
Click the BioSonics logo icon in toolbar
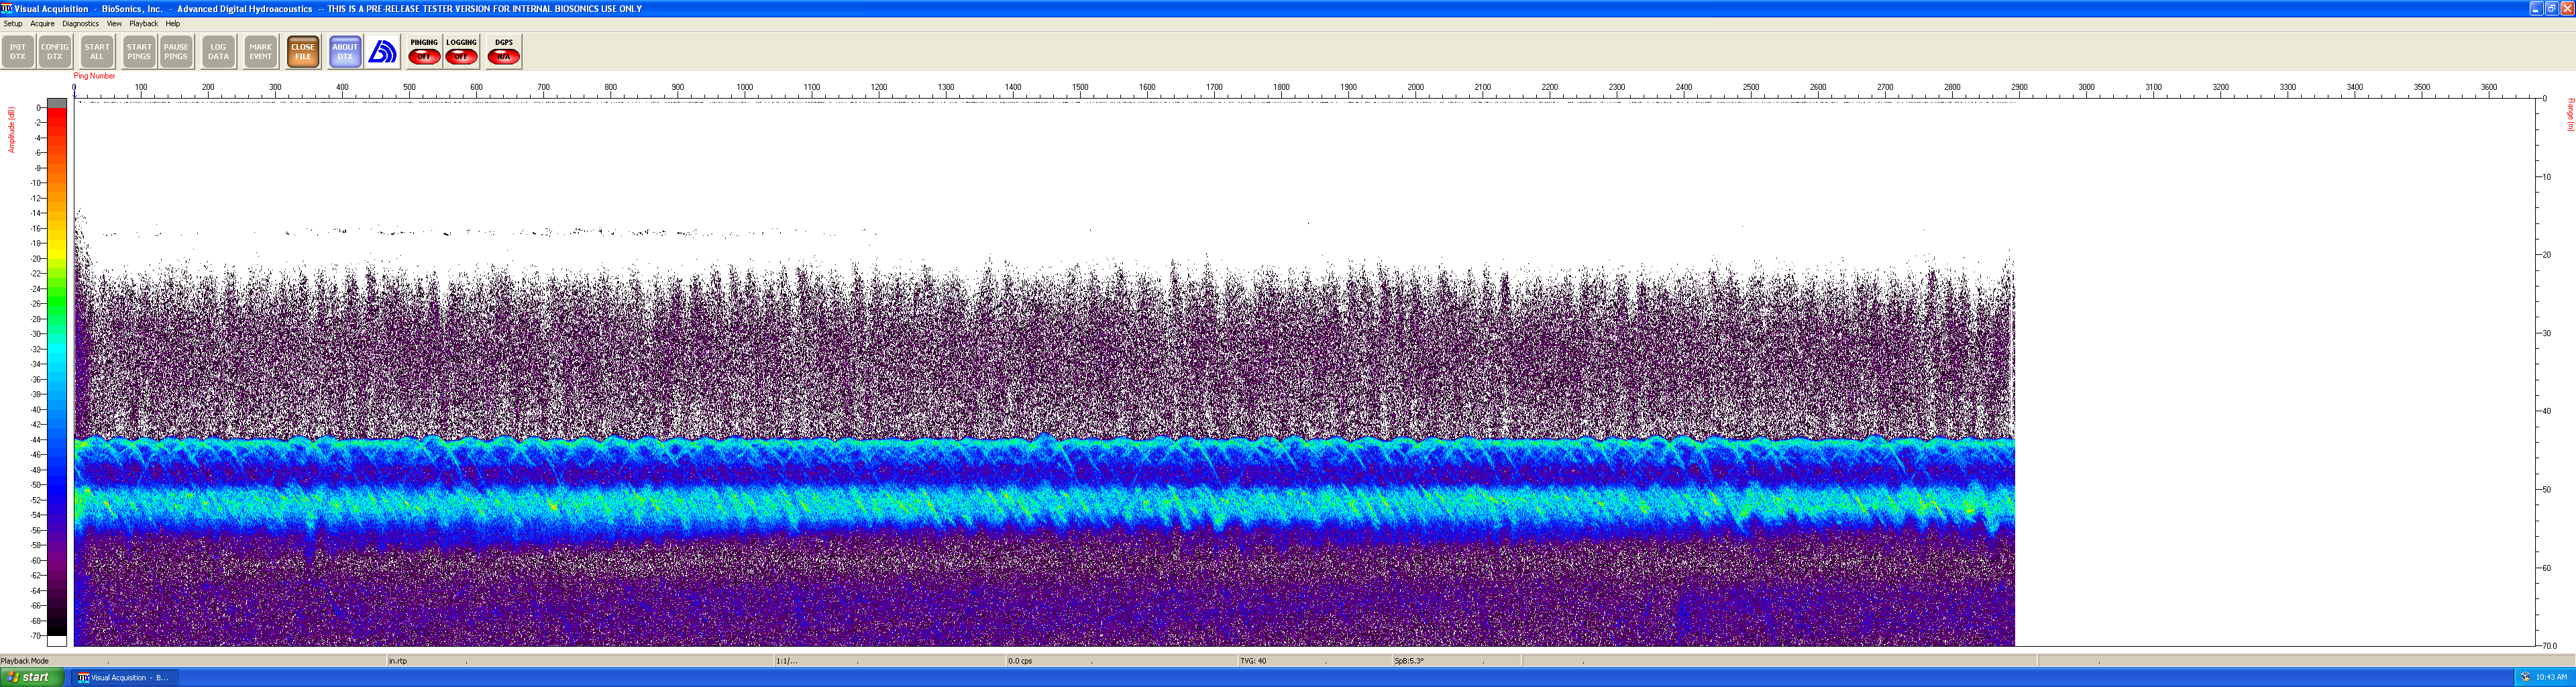pyautogui.click(x=382, y=52)
